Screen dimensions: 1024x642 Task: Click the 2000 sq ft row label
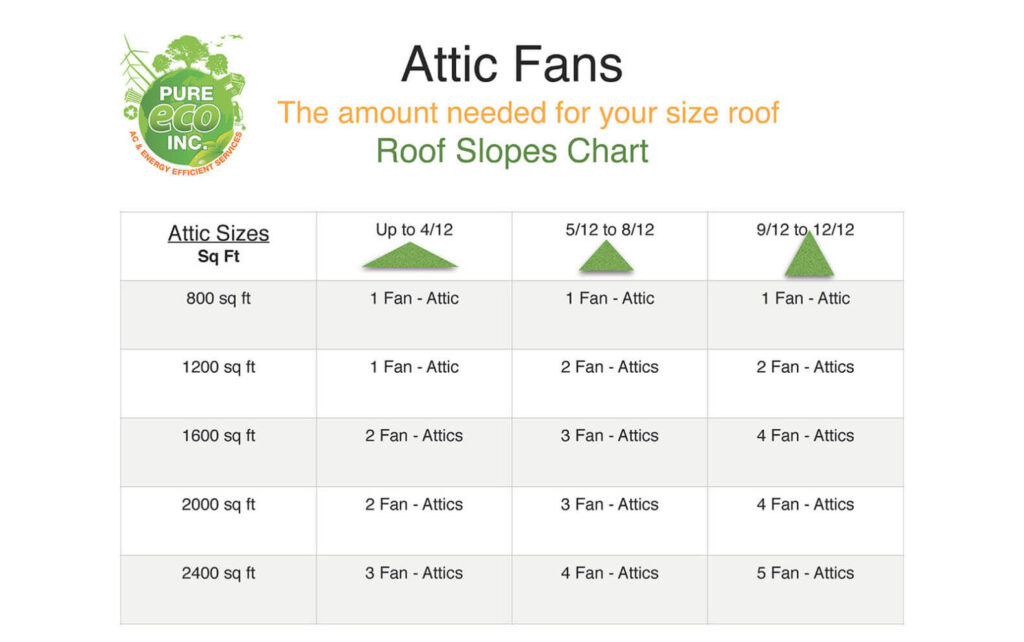click(218, 504)
